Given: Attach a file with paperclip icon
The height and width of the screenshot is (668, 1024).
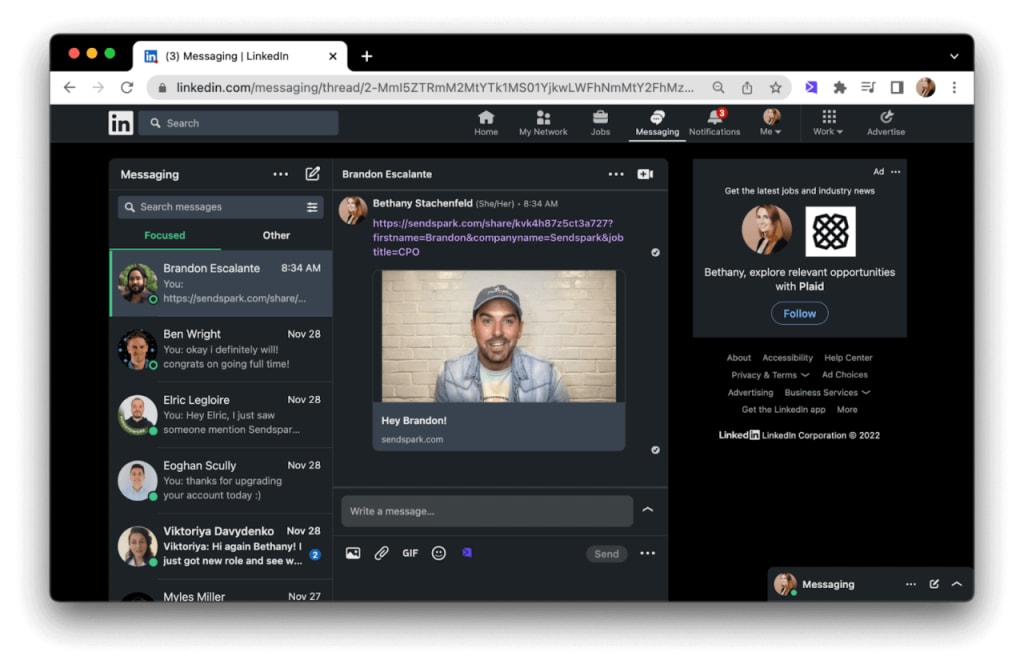Looking at the screenshot, I should (381, 554).
